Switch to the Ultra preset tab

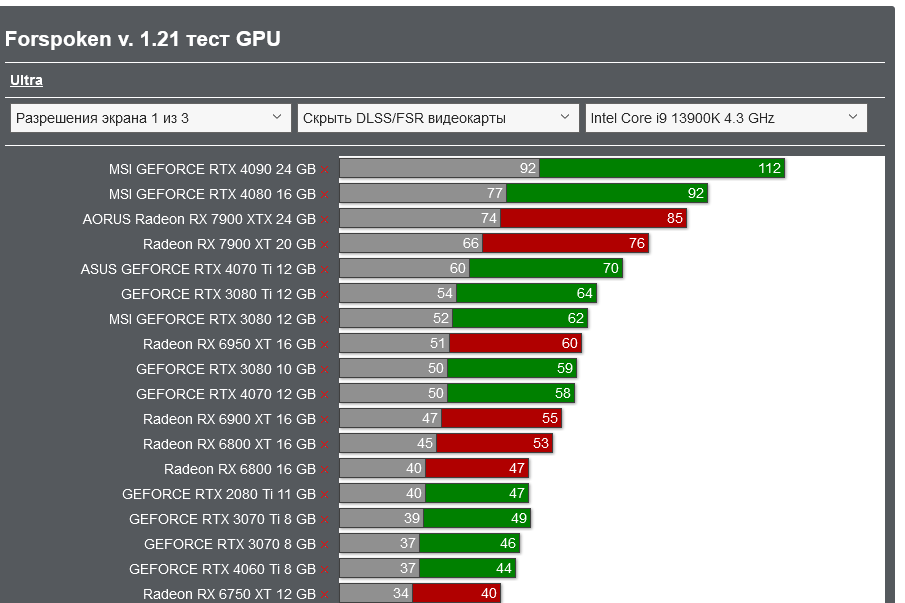tap(27, 80)
